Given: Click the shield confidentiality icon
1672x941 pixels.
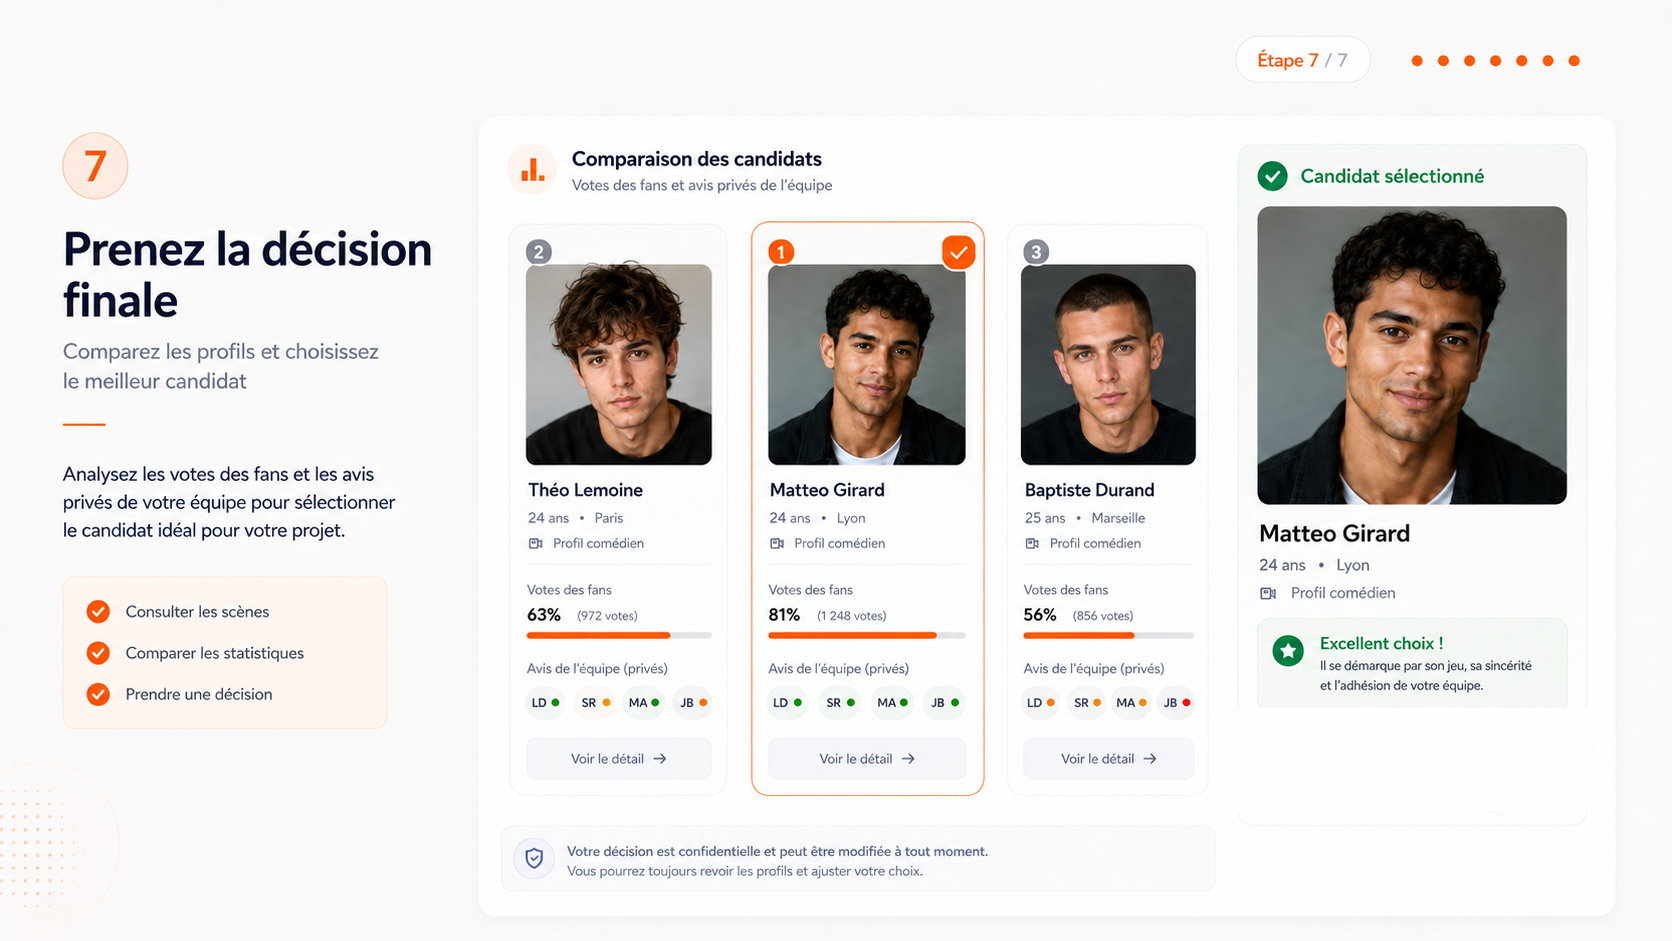Looking at the screenshot, I should 534,858.
